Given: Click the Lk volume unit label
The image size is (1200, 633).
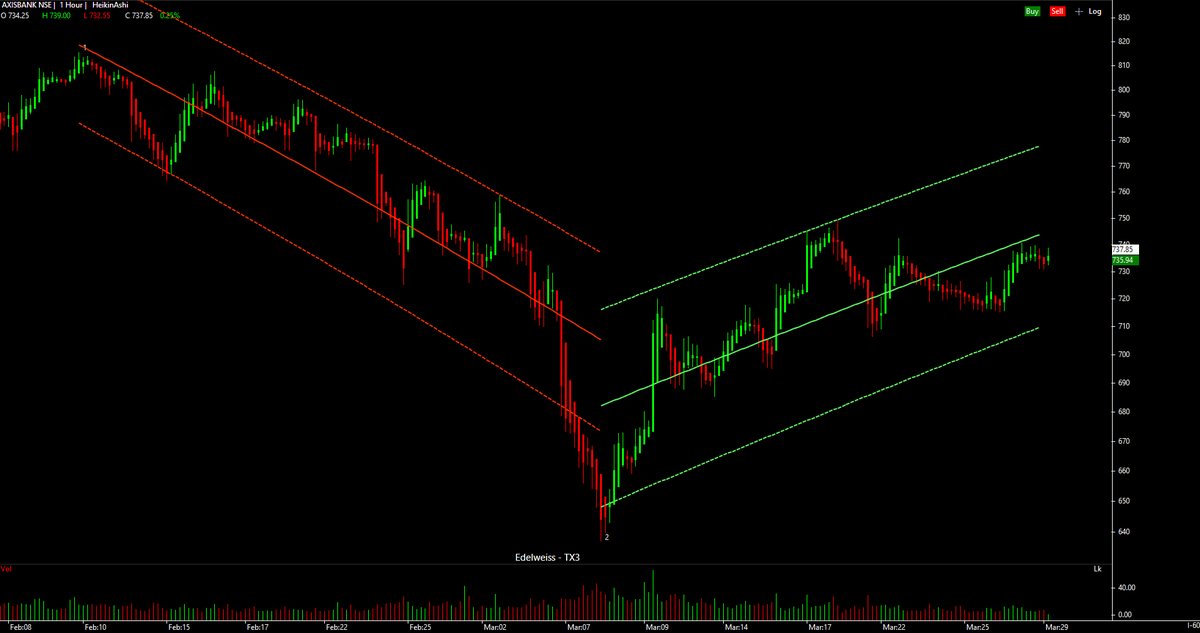Looking at the screenshot, I should pos(1097,569).
